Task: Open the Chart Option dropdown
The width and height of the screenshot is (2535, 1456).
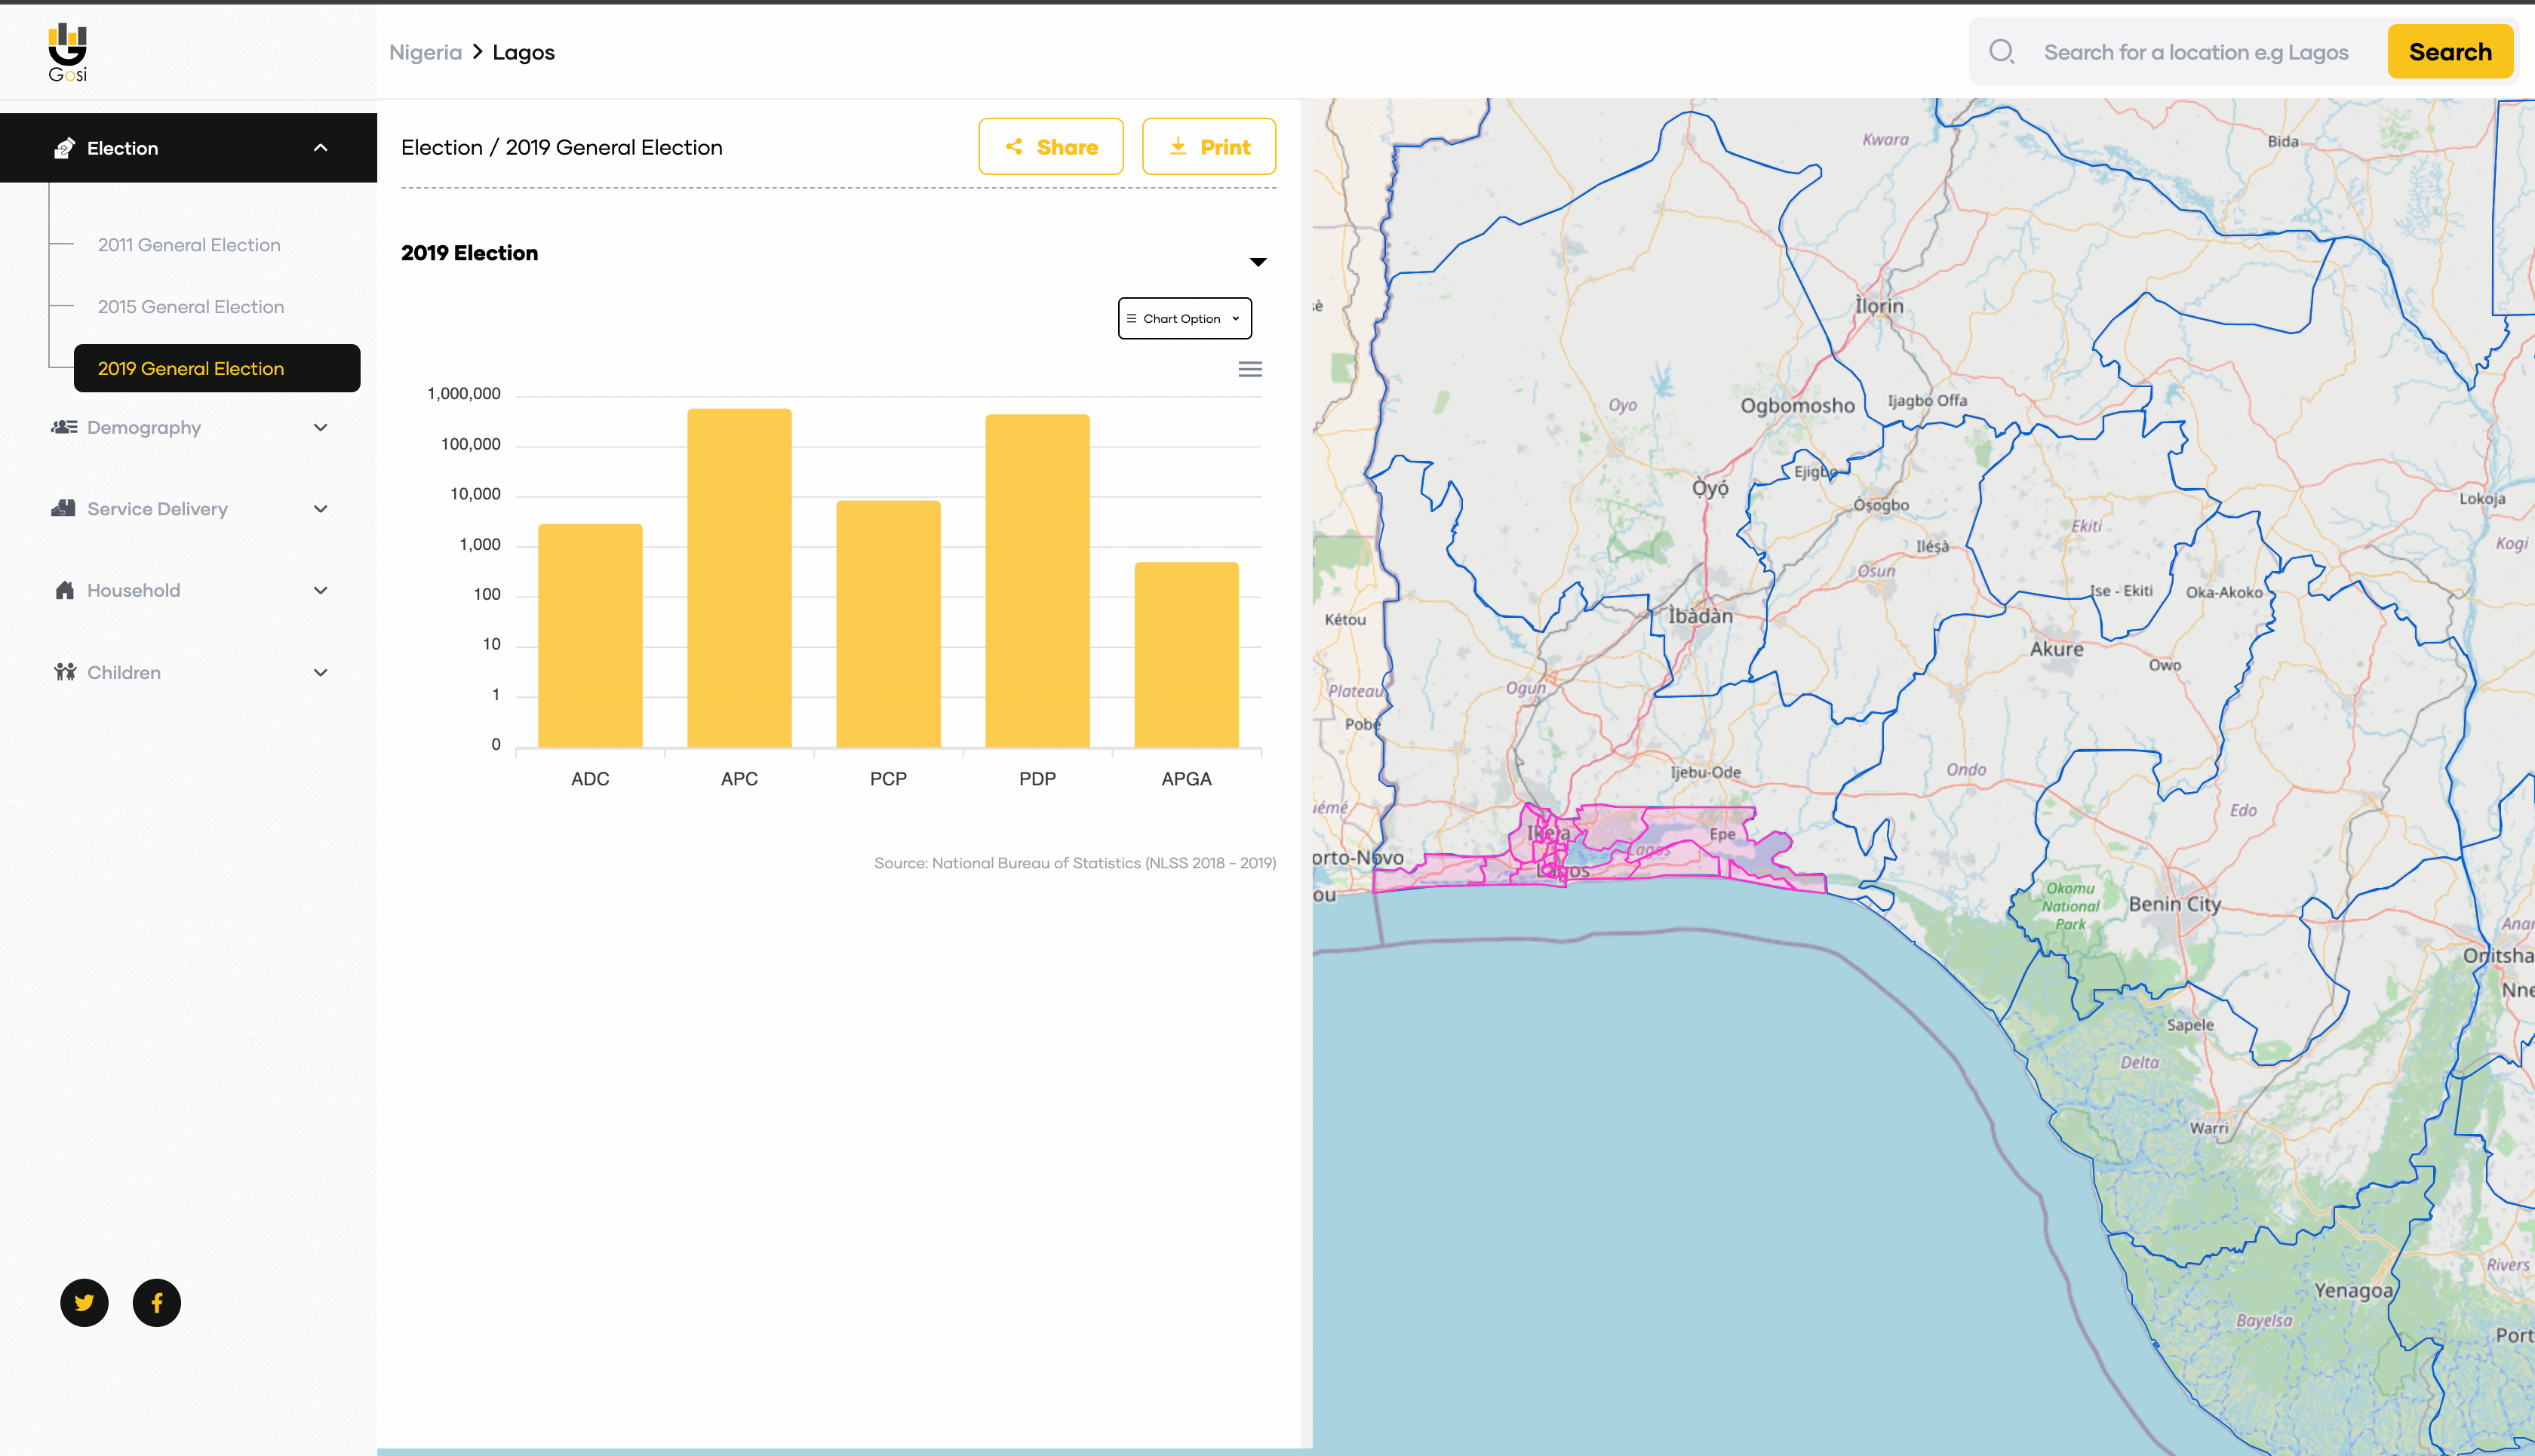Action: tap(1184, 318)
